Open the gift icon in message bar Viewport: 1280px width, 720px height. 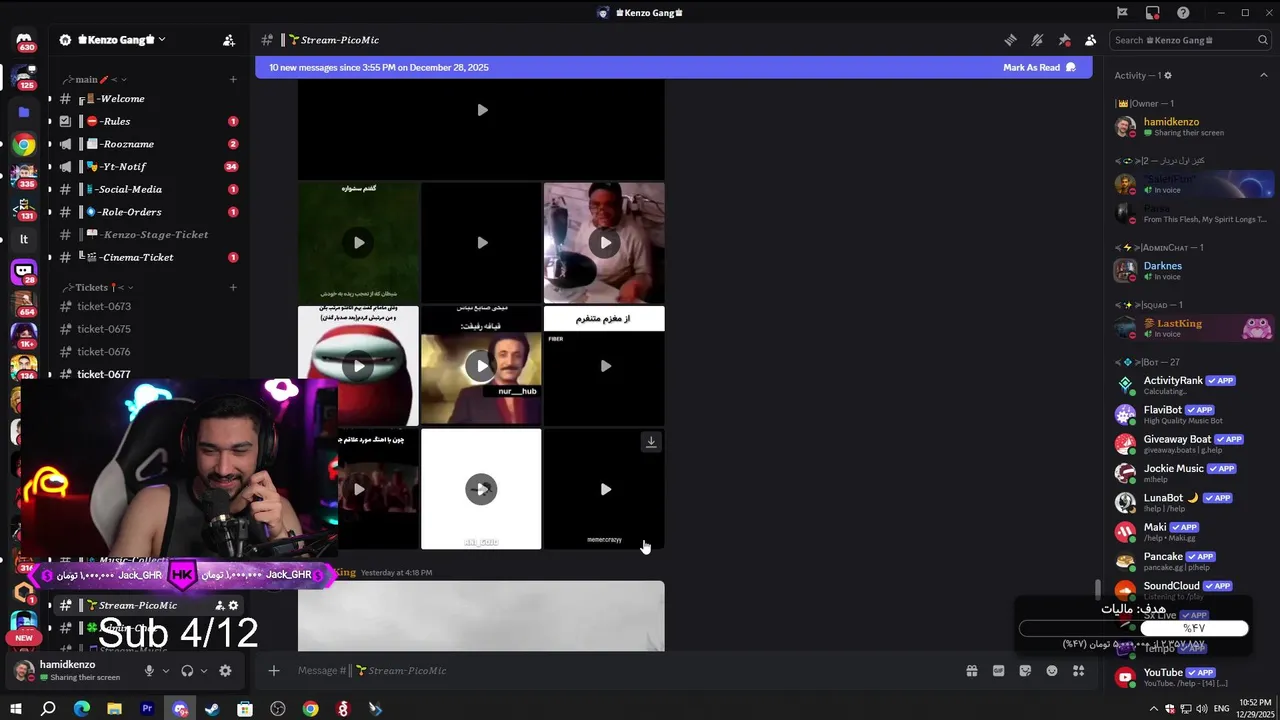(x=971, y=671)
